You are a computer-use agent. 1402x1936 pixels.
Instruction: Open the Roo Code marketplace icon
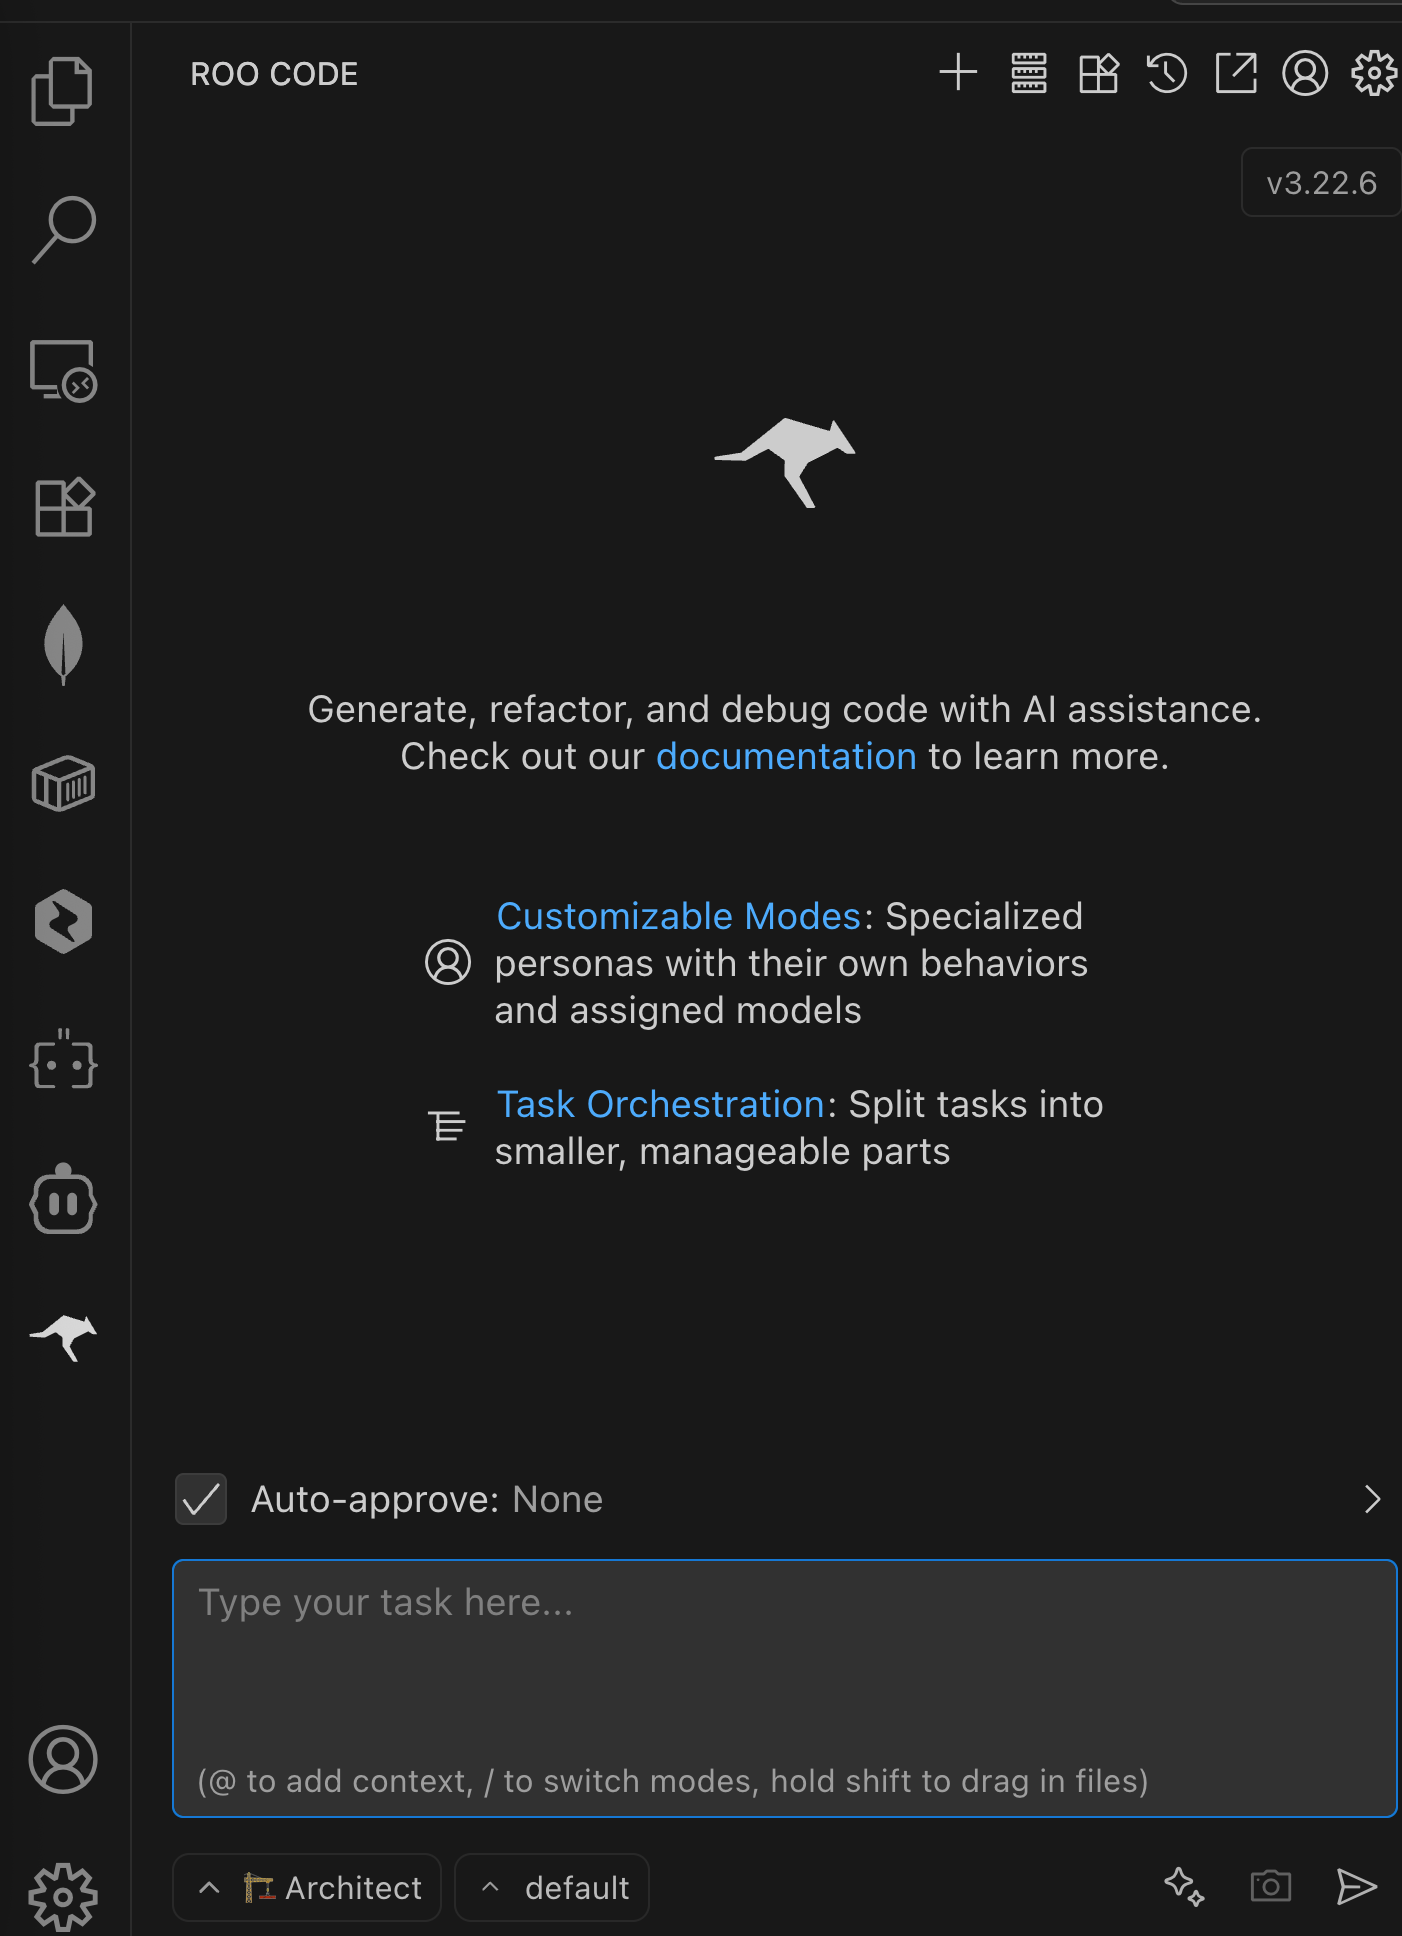coord(1098,73)
